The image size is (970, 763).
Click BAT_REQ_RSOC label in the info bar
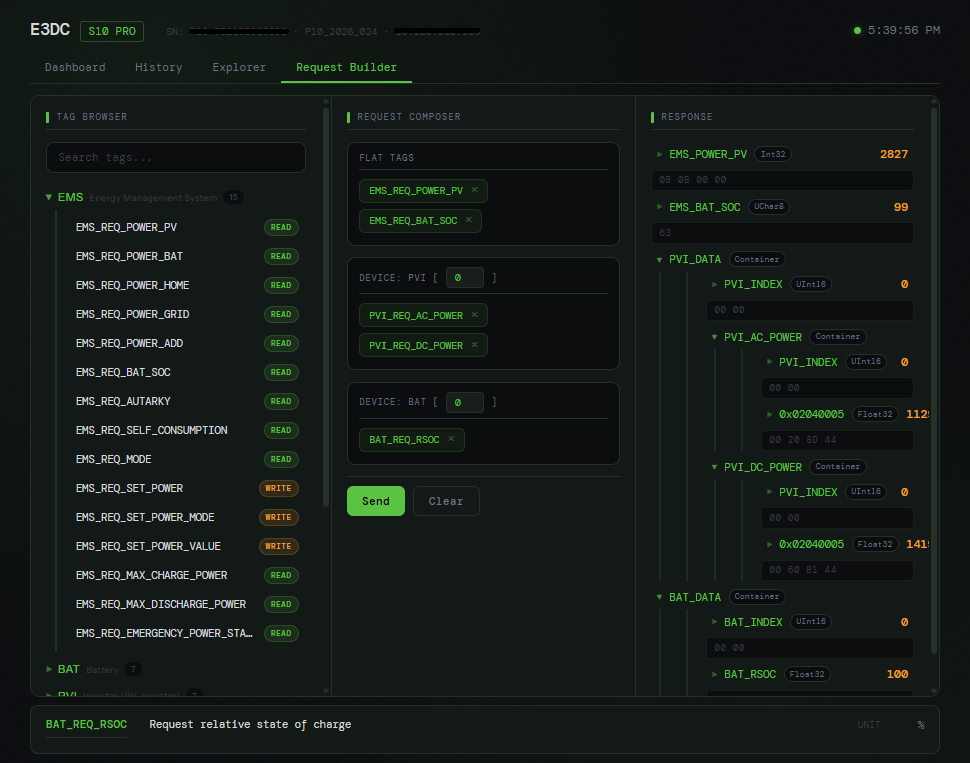click(x=87, y=724)
